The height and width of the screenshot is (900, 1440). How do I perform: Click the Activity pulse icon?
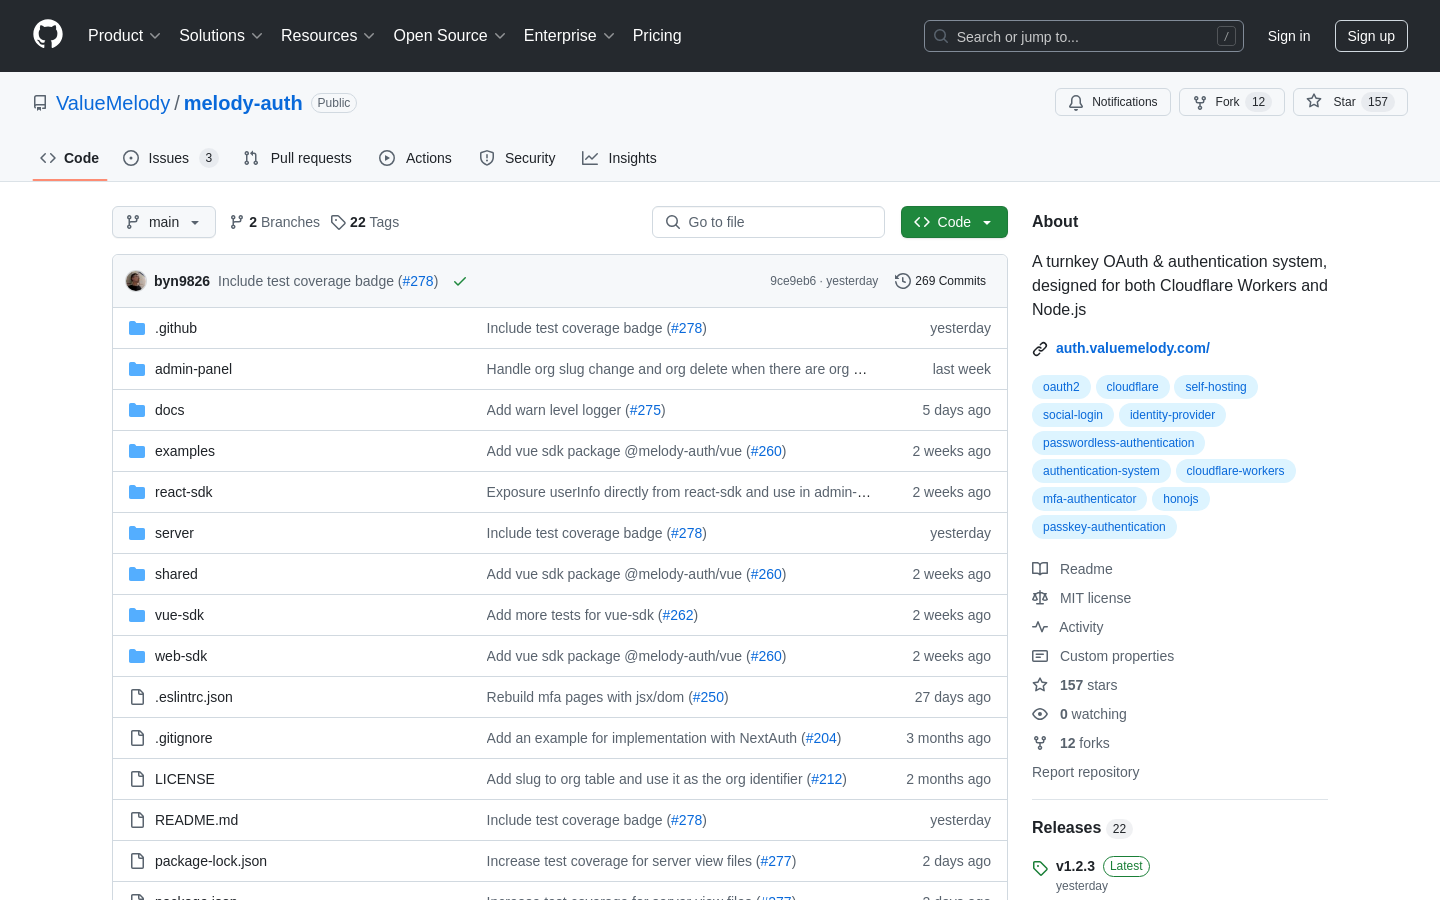point(1040,627)
